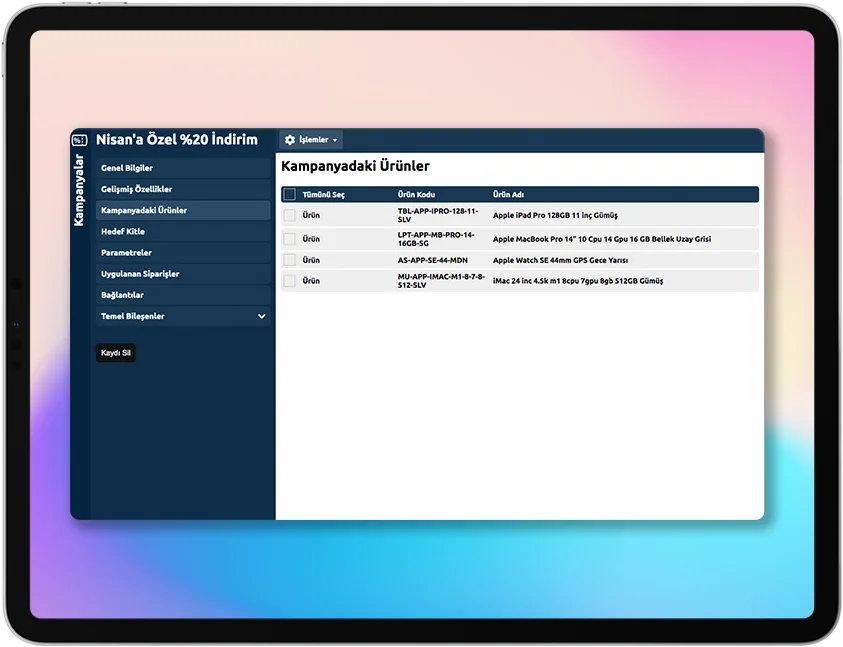
Task: Open the Bağlantılar sidebar entry
Action: pos(122,295)
